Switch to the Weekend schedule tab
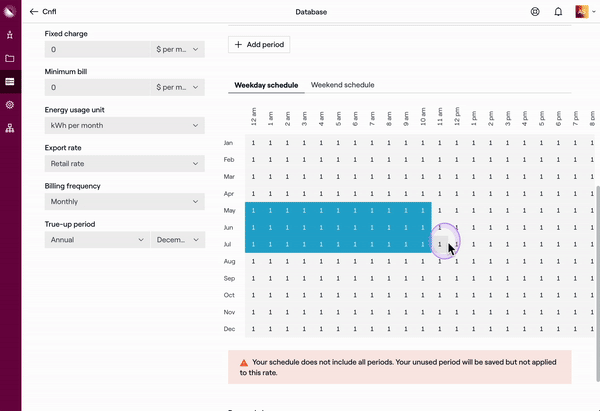The height and width of the screenshot is (411, 600). pos(342,85)
